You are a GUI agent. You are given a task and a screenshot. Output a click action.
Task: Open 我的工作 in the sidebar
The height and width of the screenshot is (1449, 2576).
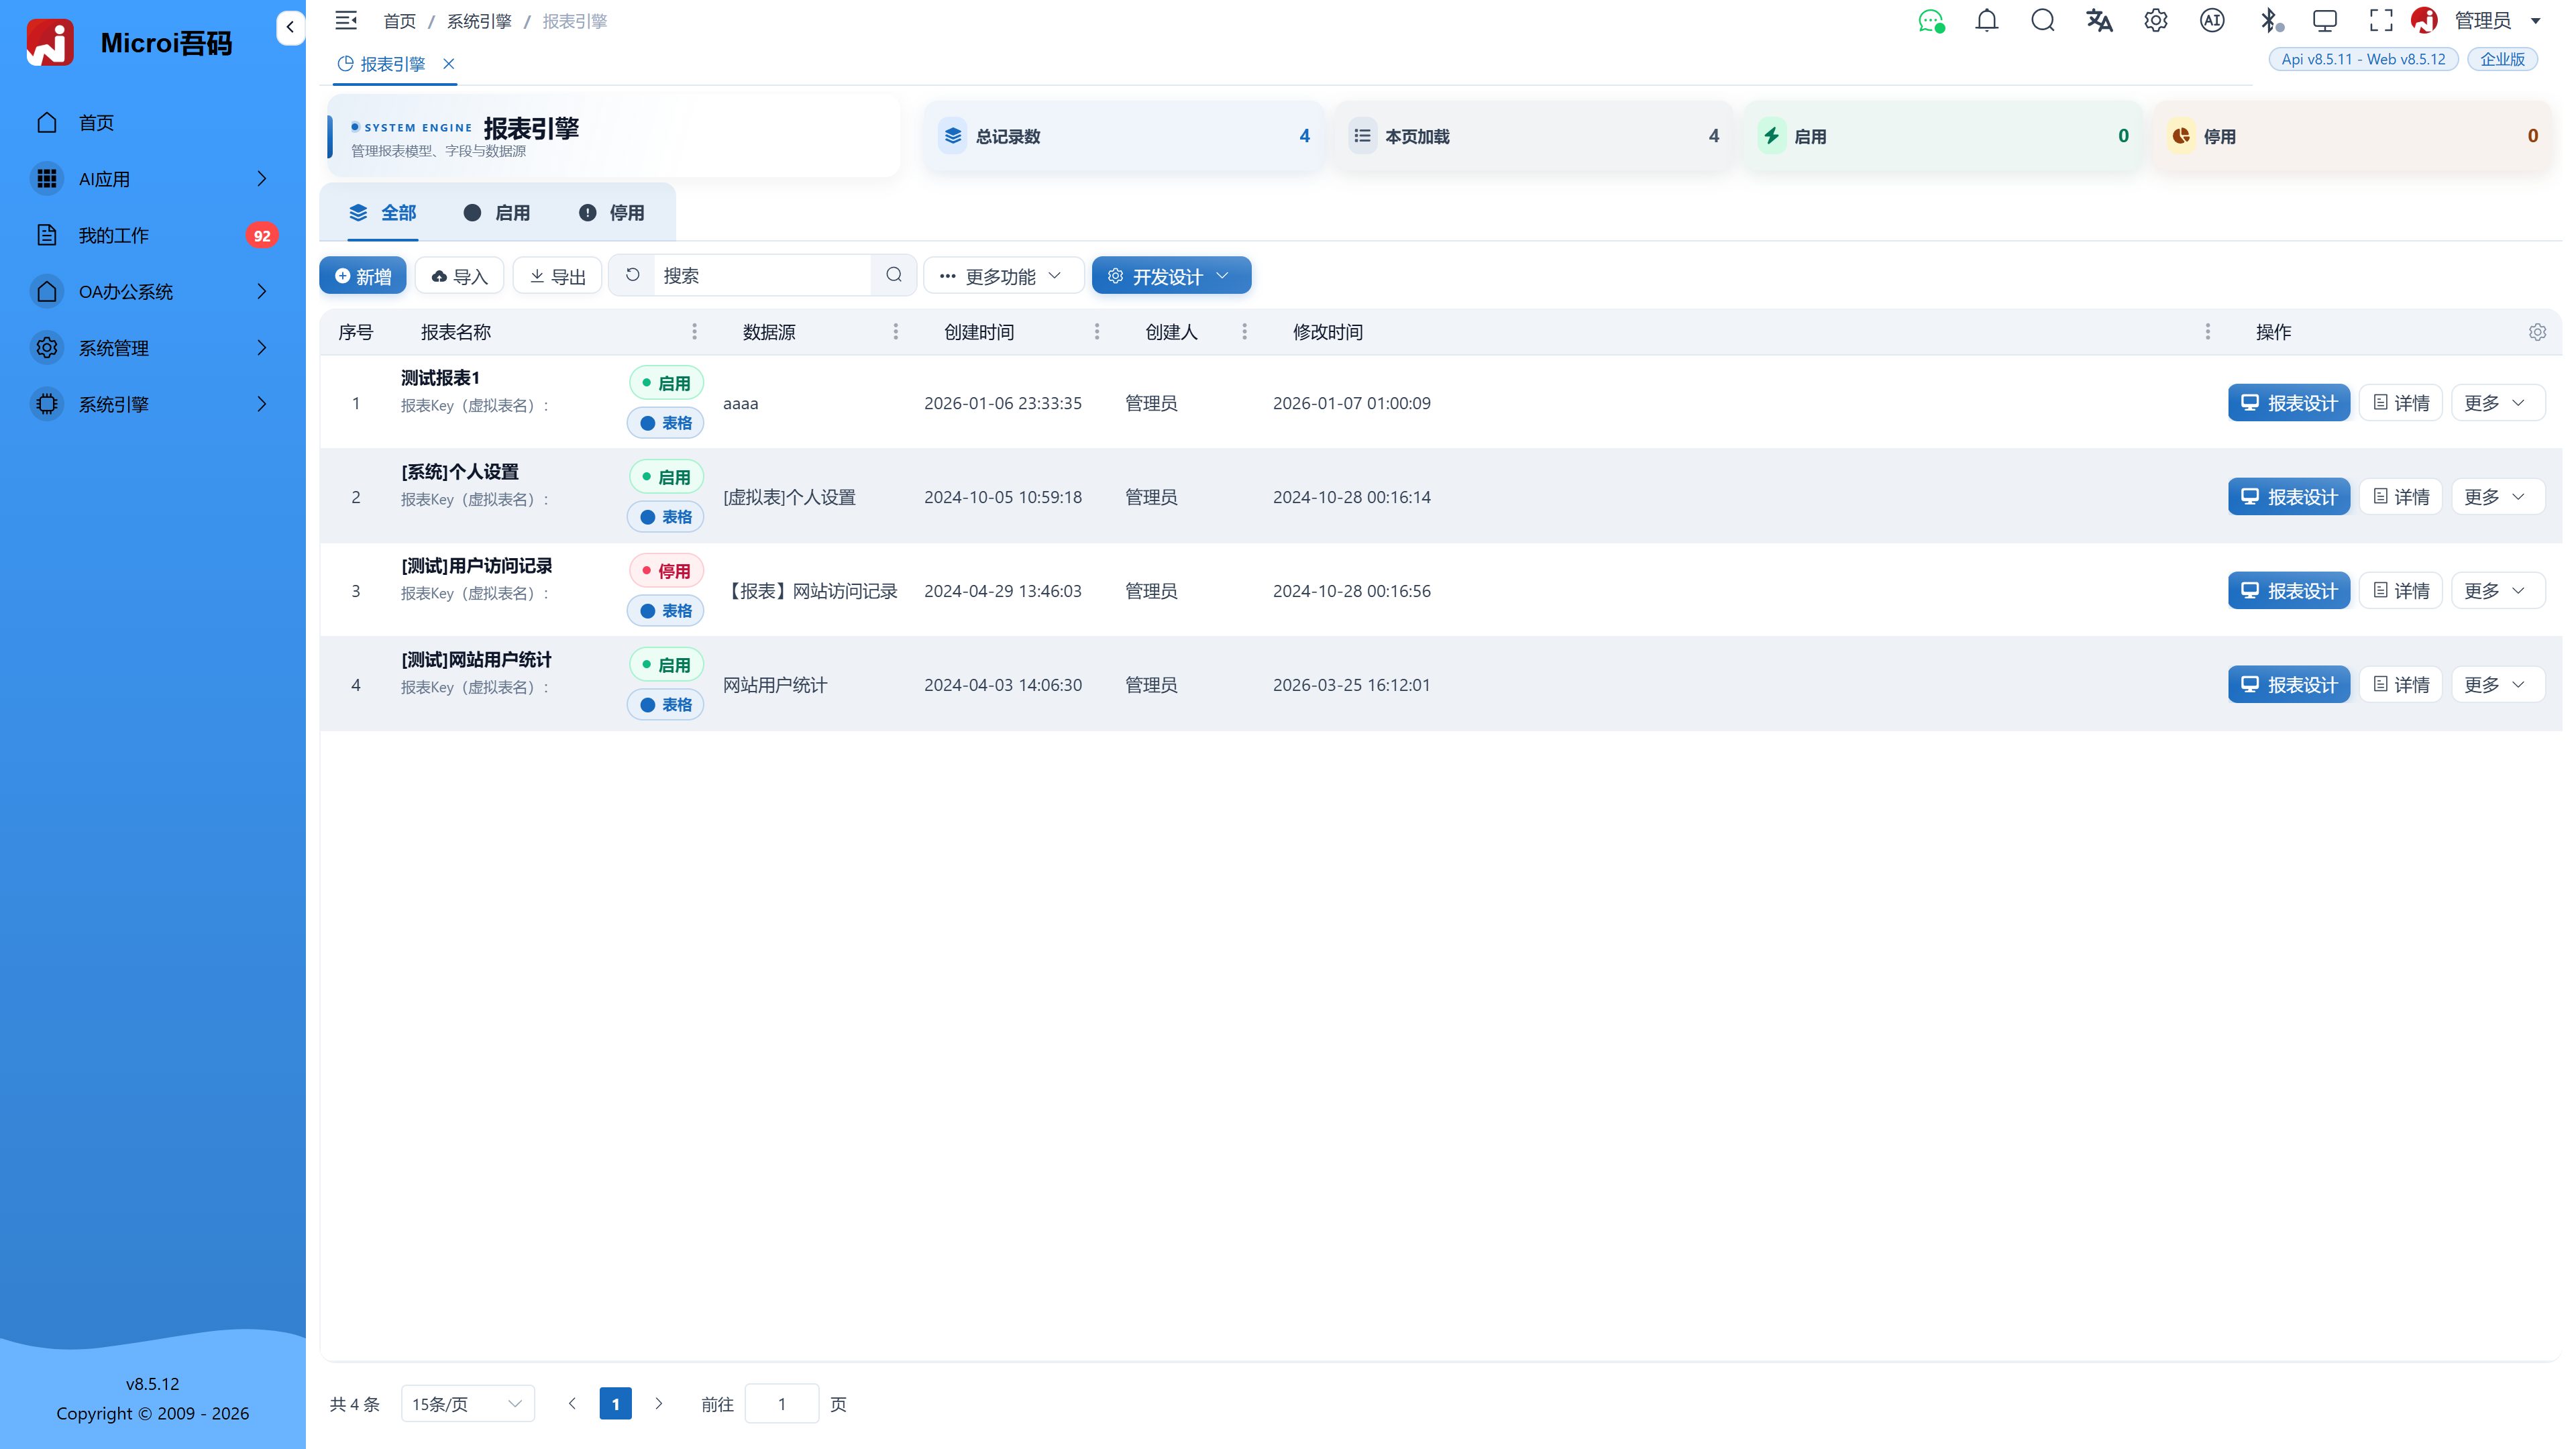click(x=152, y=236)
